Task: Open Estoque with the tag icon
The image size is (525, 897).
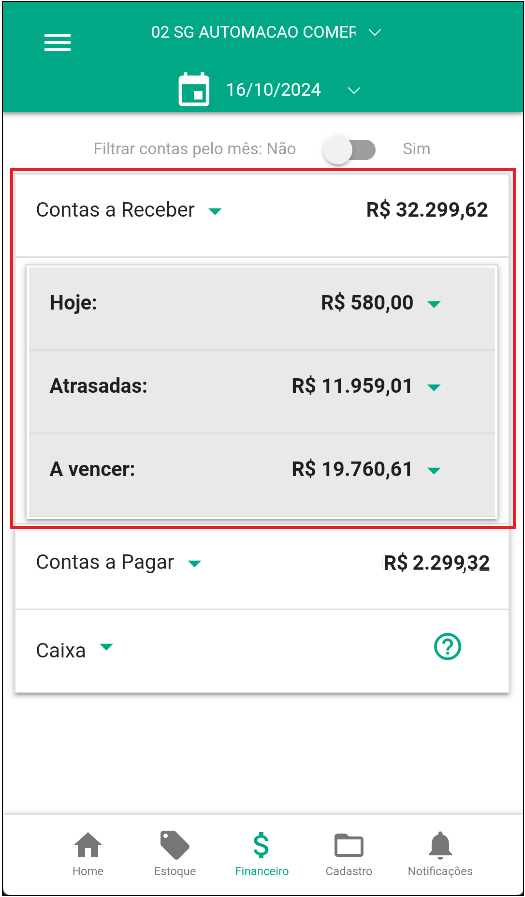Action: [x=175, y=845]
